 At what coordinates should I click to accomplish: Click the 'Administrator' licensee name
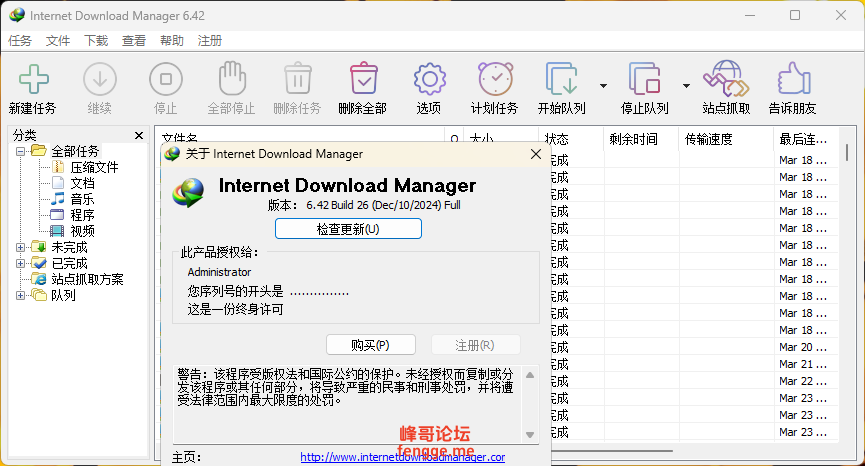[x=219, y=272]
